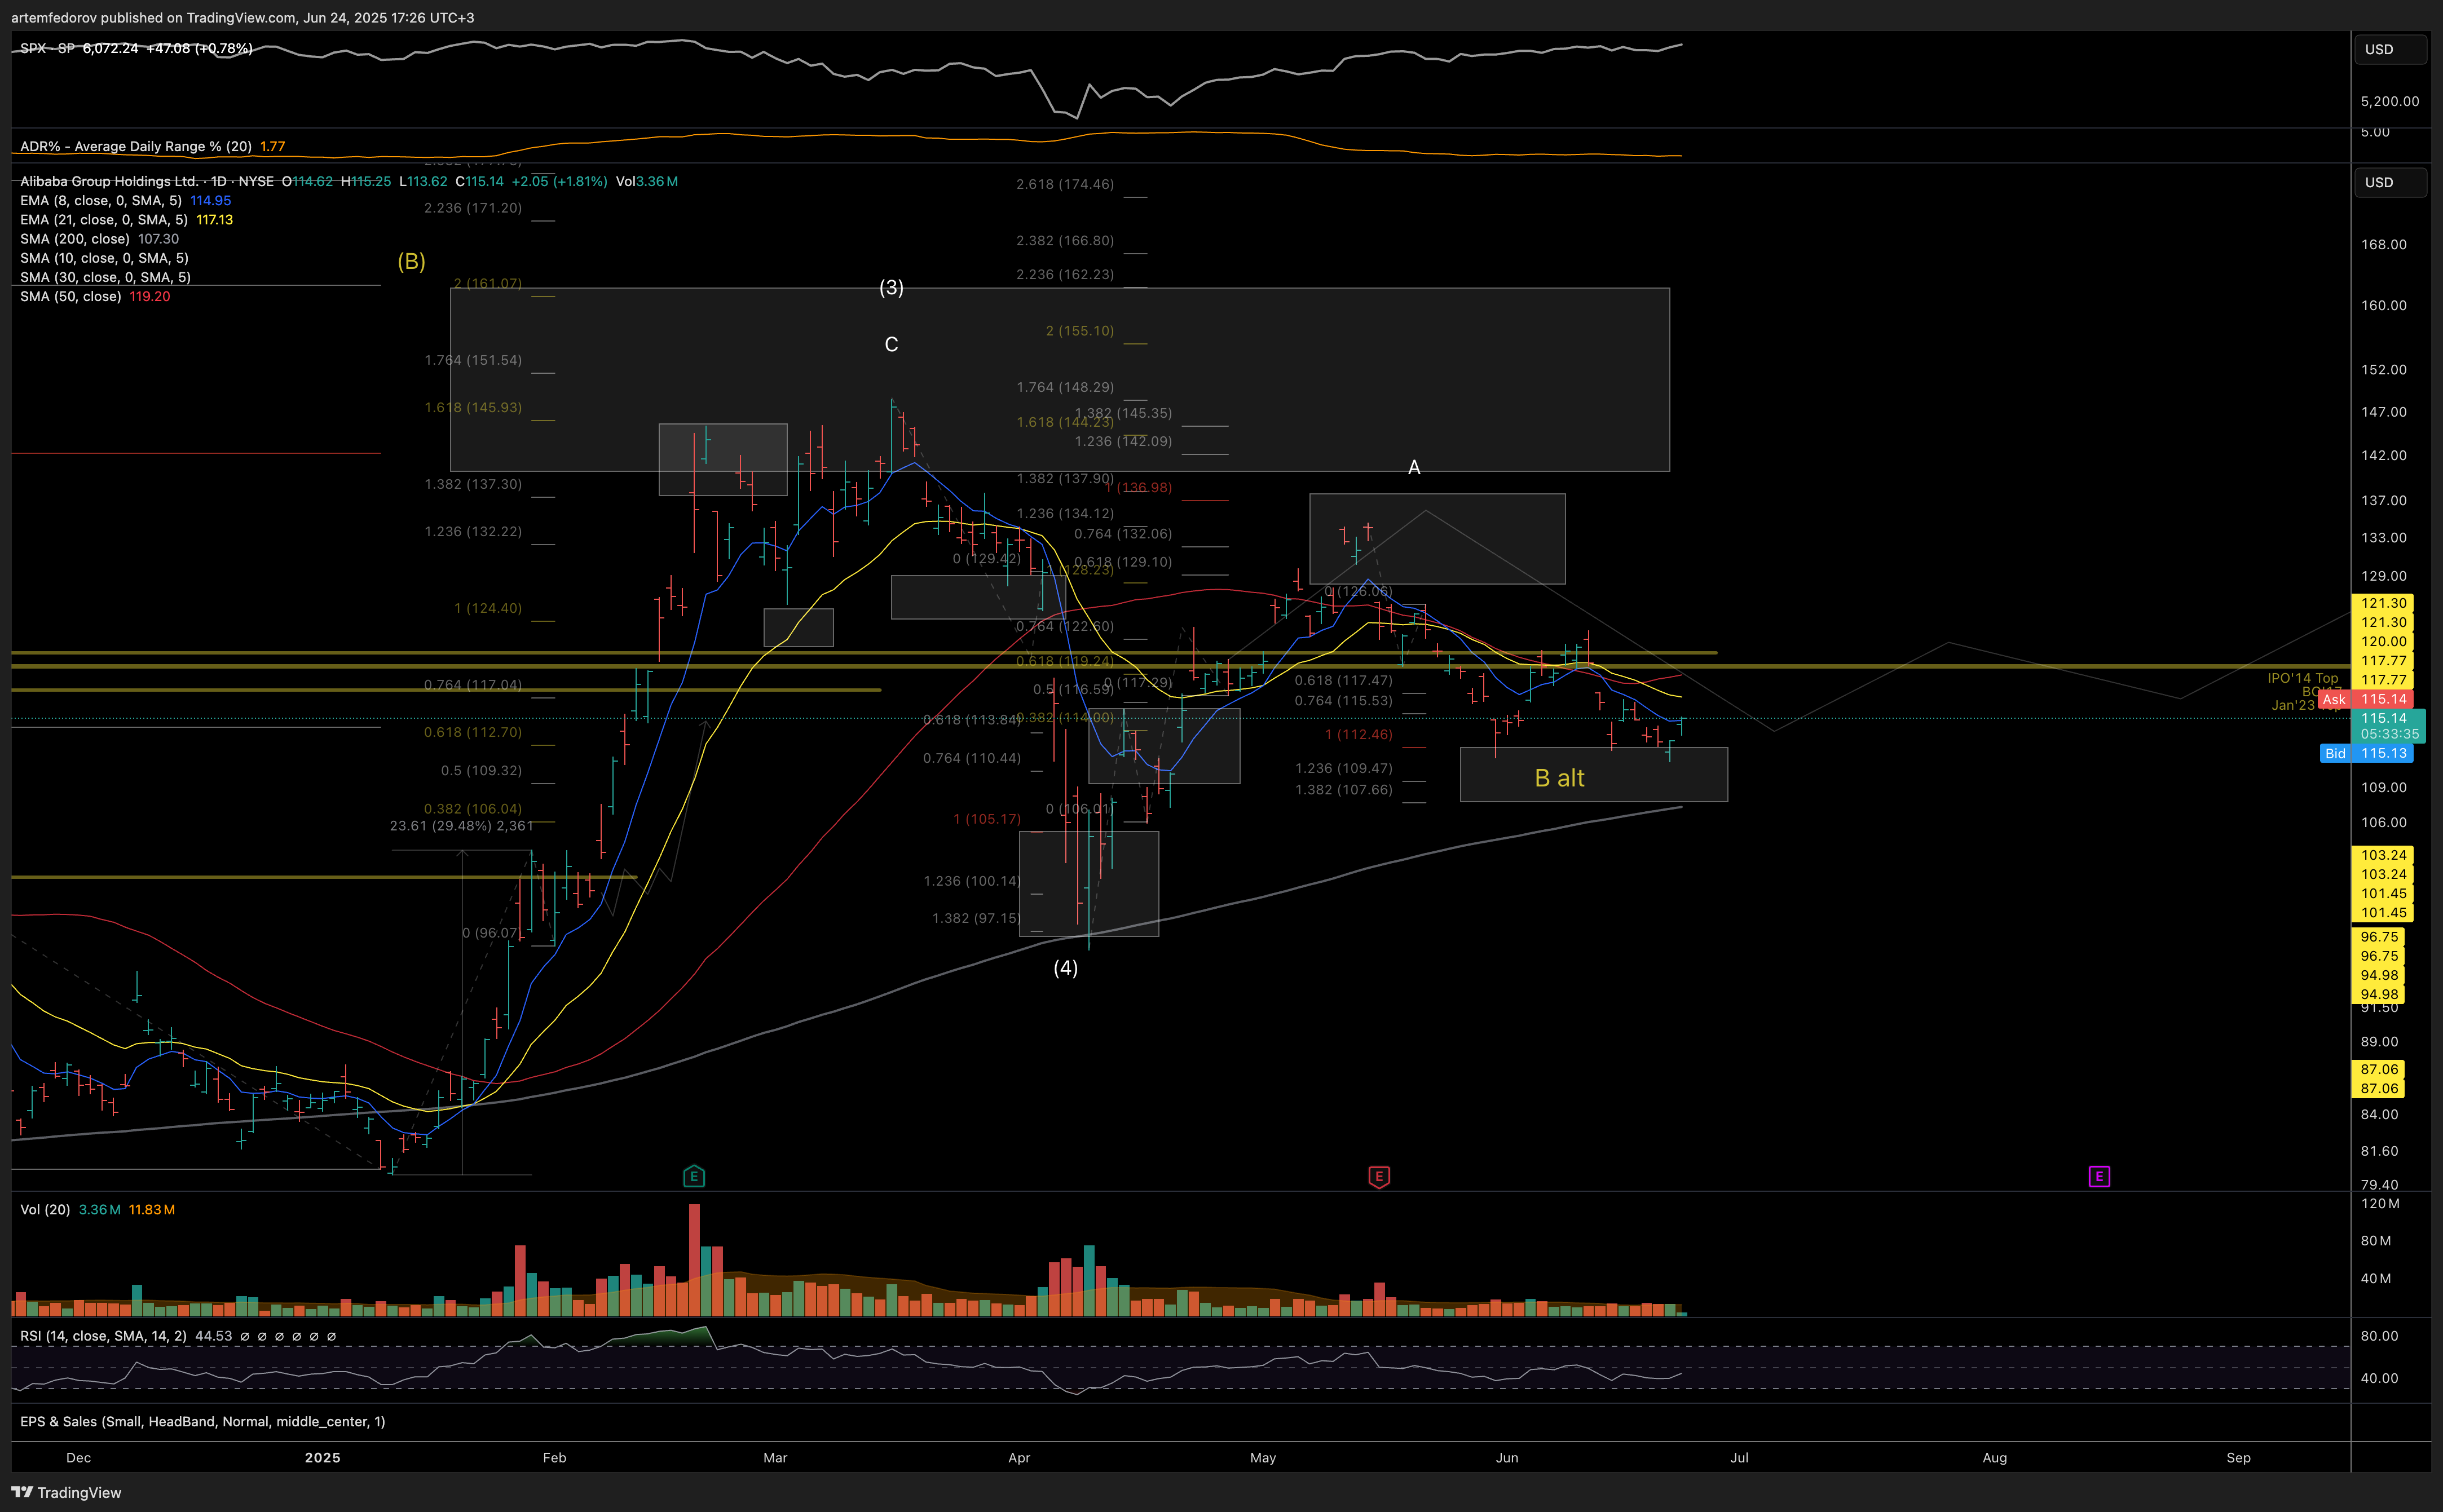Click the yellow 120.00 price level label
This screenshot has height=1512, width=2443.
2383,641
